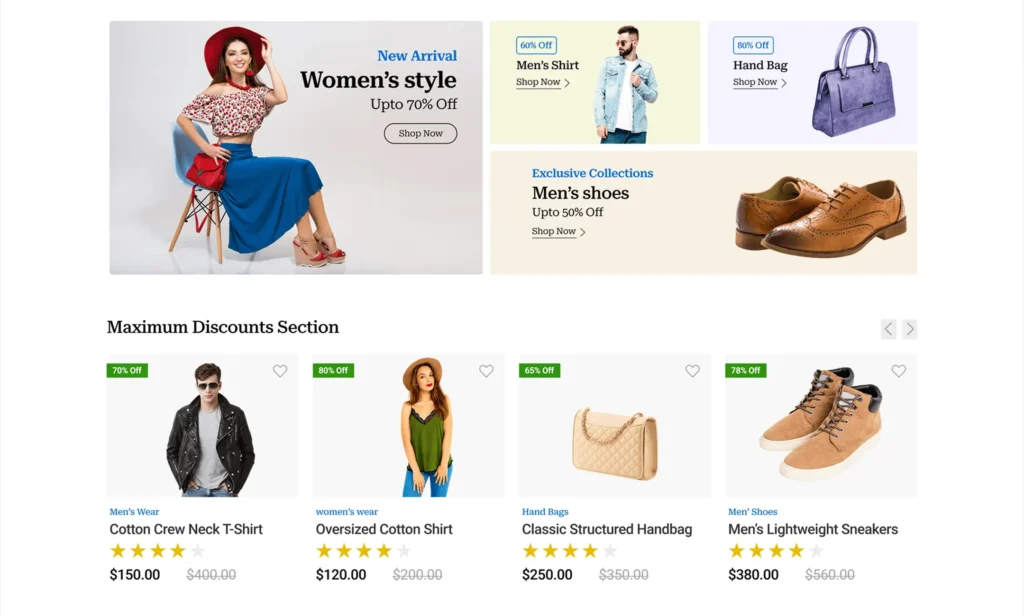The width and height of the screenshot is (1024, 616).
Task: Open the Hand Bags category link
Action: point(545,511)
